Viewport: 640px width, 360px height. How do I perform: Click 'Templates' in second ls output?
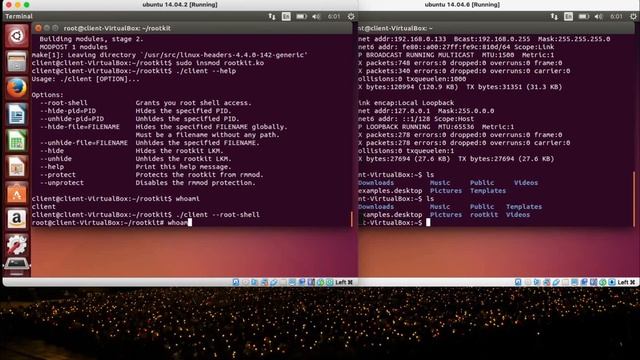pyautogui.click(x=524, y=207)
